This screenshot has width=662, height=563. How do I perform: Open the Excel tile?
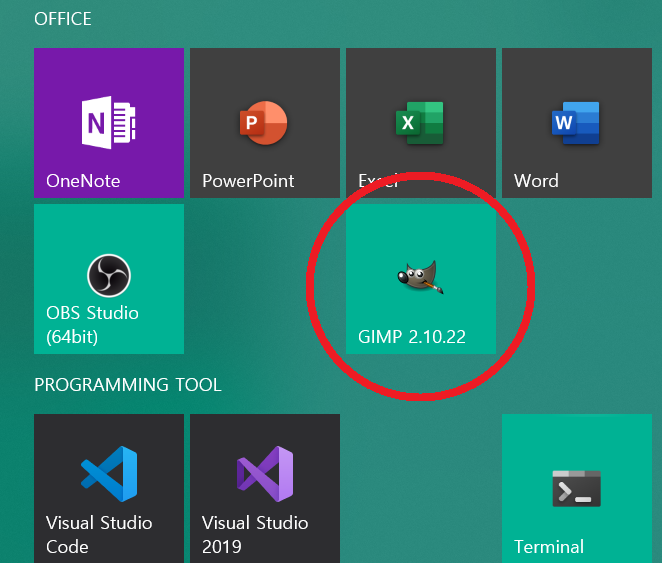[421, 123]
